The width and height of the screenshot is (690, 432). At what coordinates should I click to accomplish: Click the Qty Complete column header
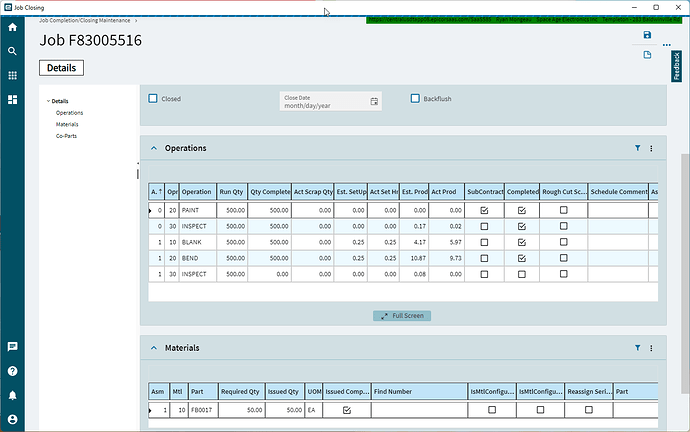click(x=269, y=192)
